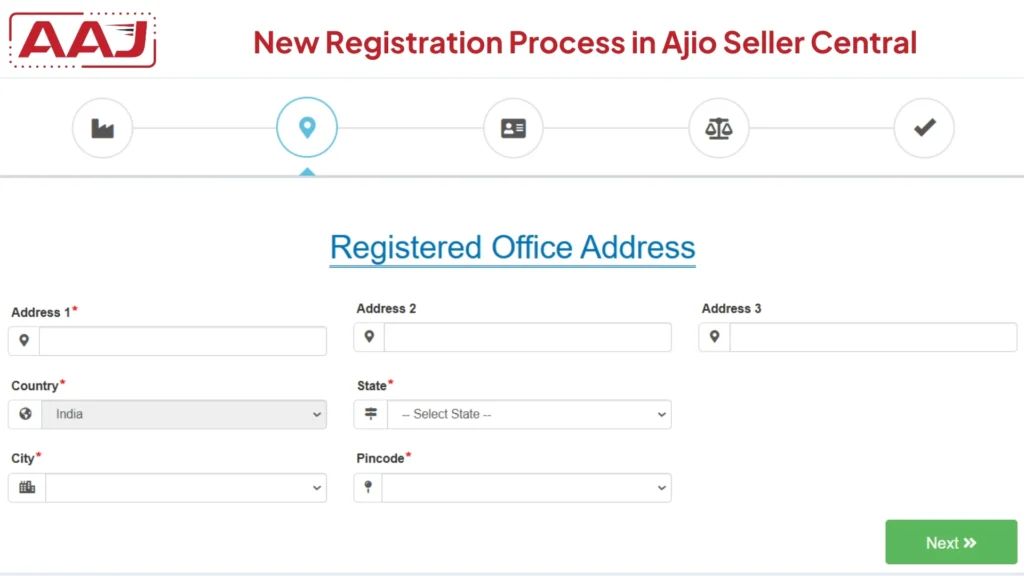Select the building icon beside the City field
The width and height of the screenshot is (1024, 576).
click(x=26, y=487)
